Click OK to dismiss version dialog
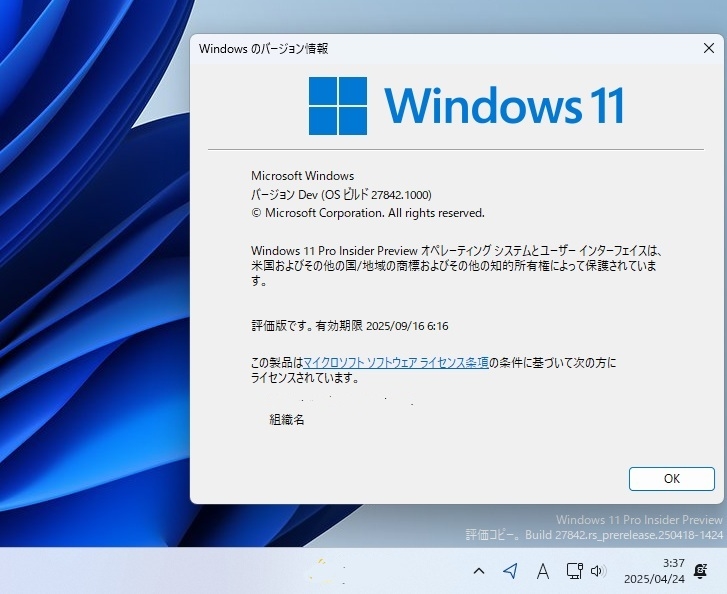Screen dimensions: 727x594 [671, 479]
